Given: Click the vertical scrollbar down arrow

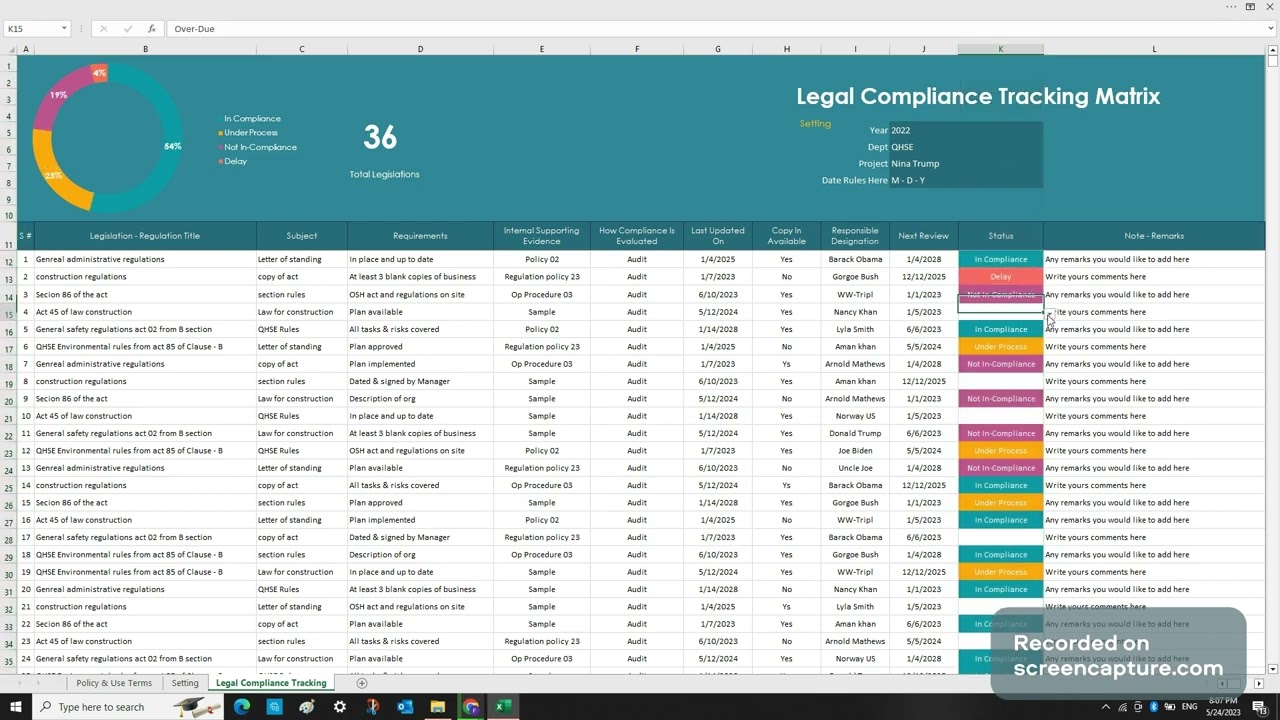Looking at the screenshot, I should pyautogui.click(x=1273, y=669).
